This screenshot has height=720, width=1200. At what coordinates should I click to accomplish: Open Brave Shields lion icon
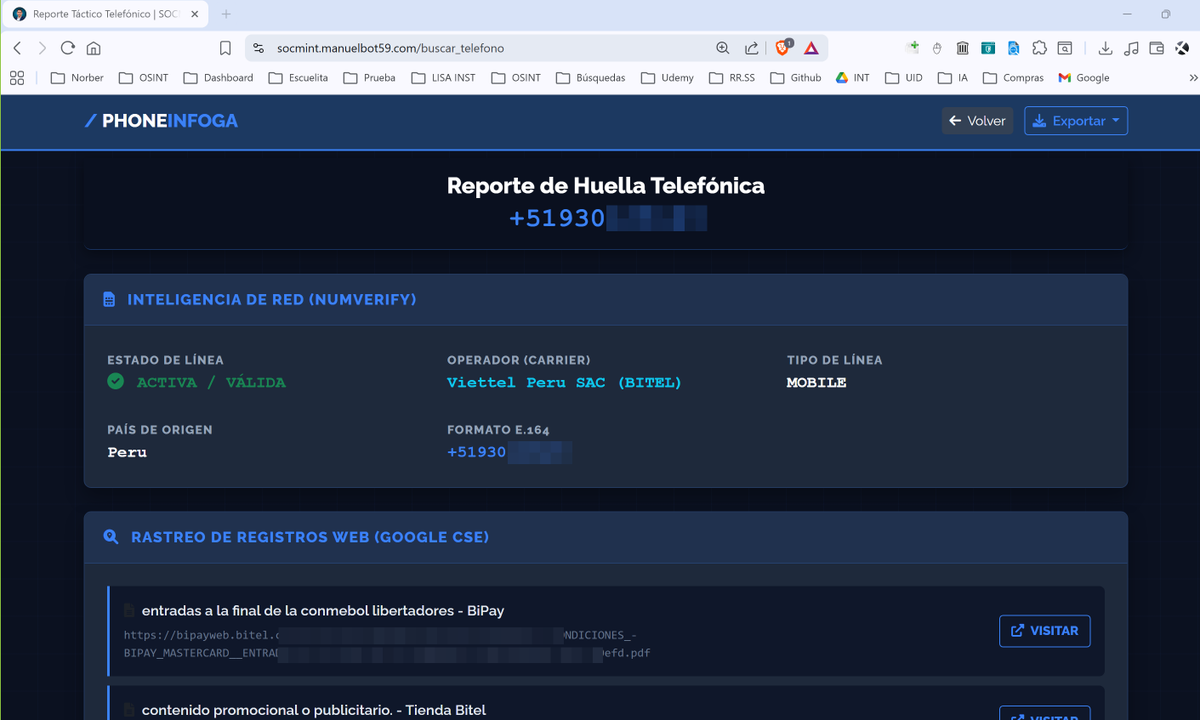click(x=783, y=47)
